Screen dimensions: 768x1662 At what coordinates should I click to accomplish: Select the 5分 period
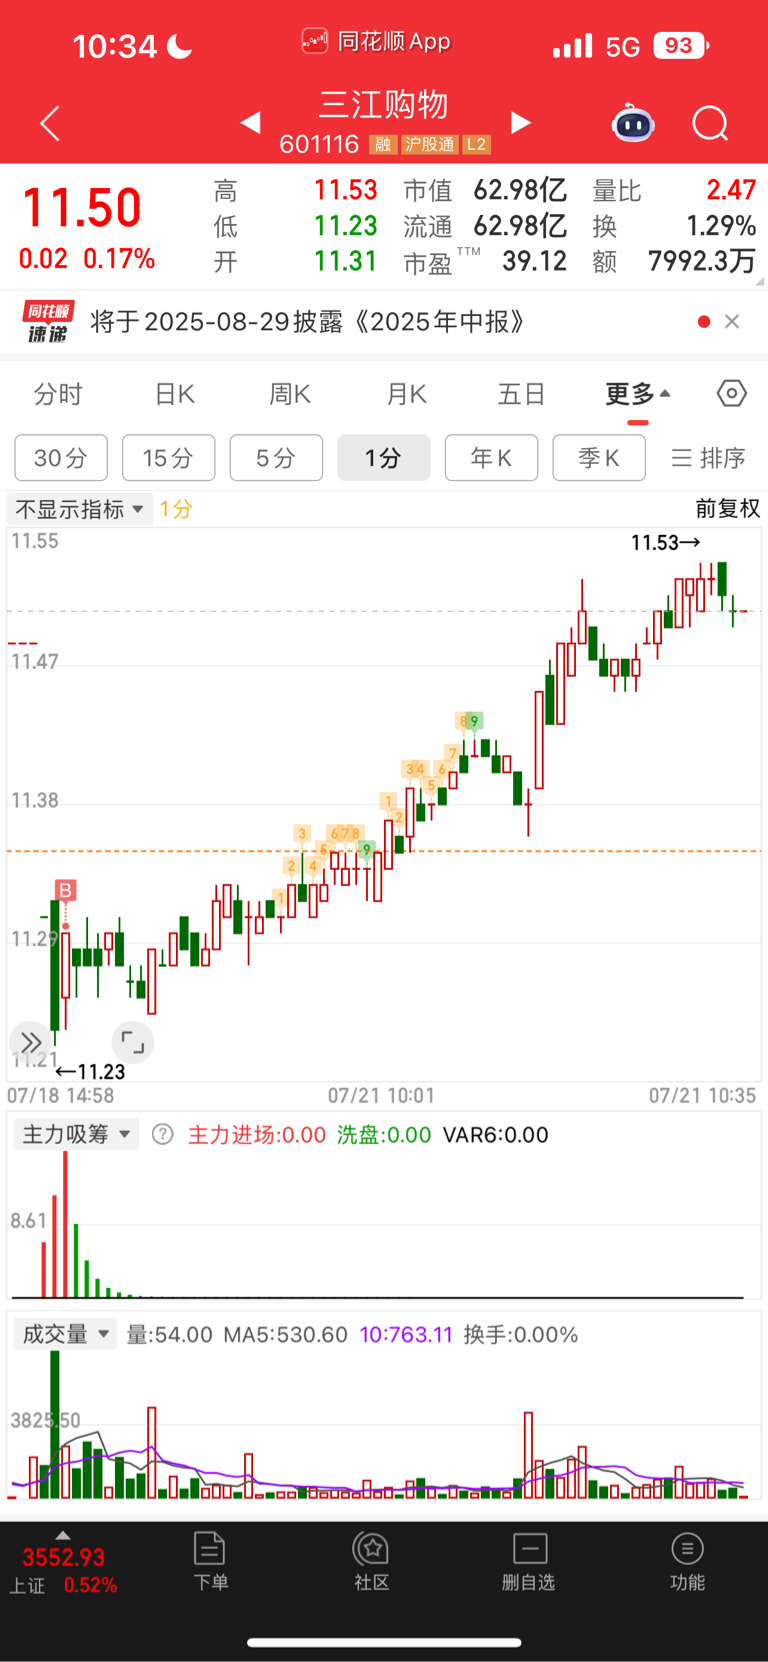tap(276, 458)
